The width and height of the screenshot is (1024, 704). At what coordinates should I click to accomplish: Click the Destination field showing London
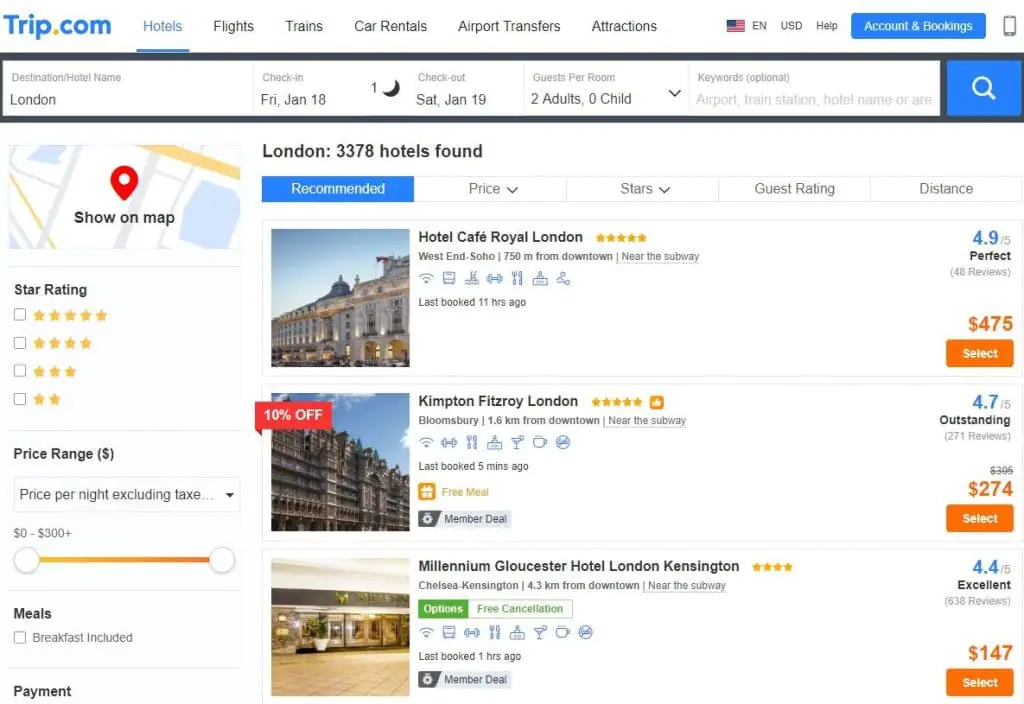click(x=128, y=89)
